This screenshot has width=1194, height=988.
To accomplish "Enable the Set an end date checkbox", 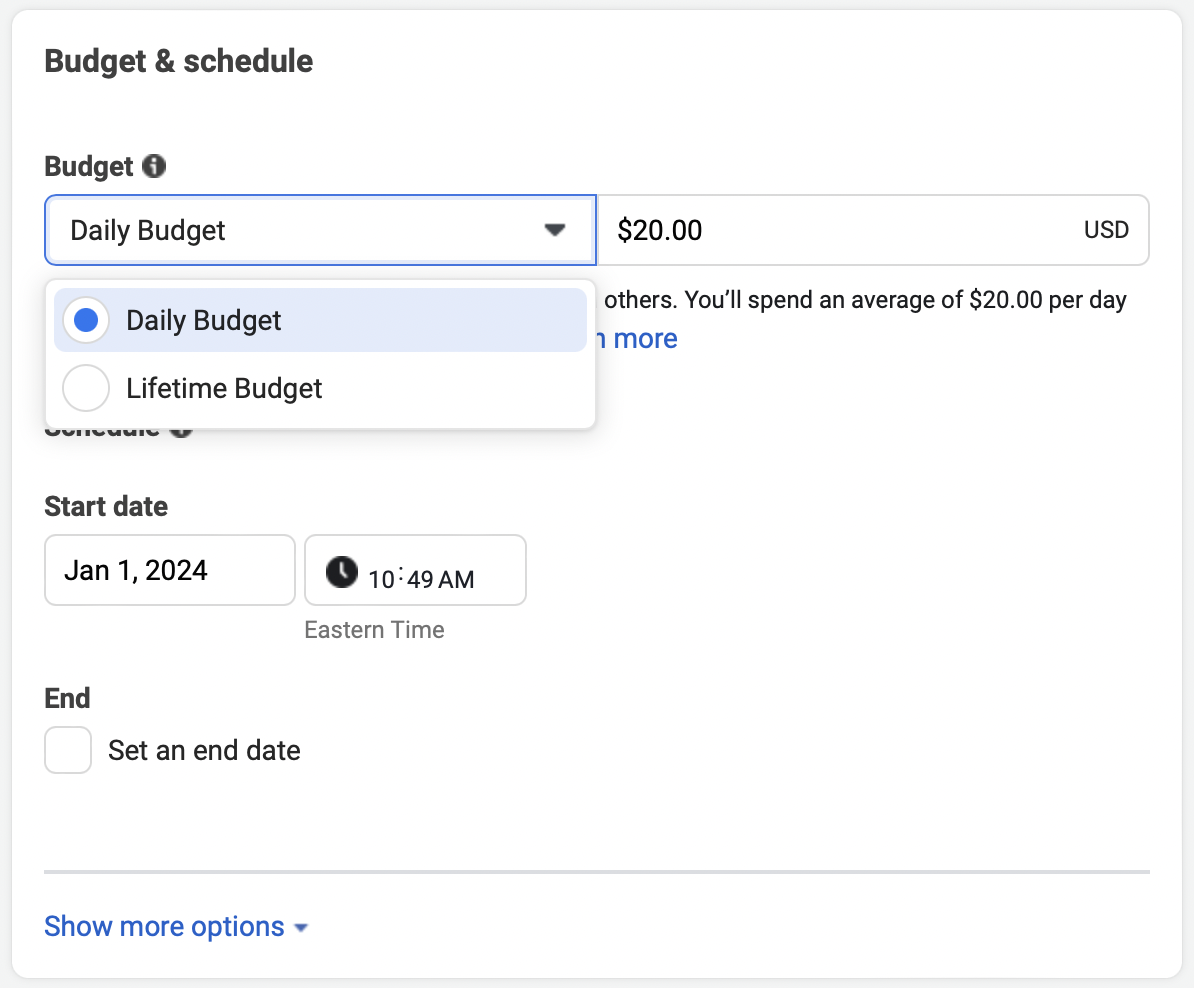I will click(67, 749).
